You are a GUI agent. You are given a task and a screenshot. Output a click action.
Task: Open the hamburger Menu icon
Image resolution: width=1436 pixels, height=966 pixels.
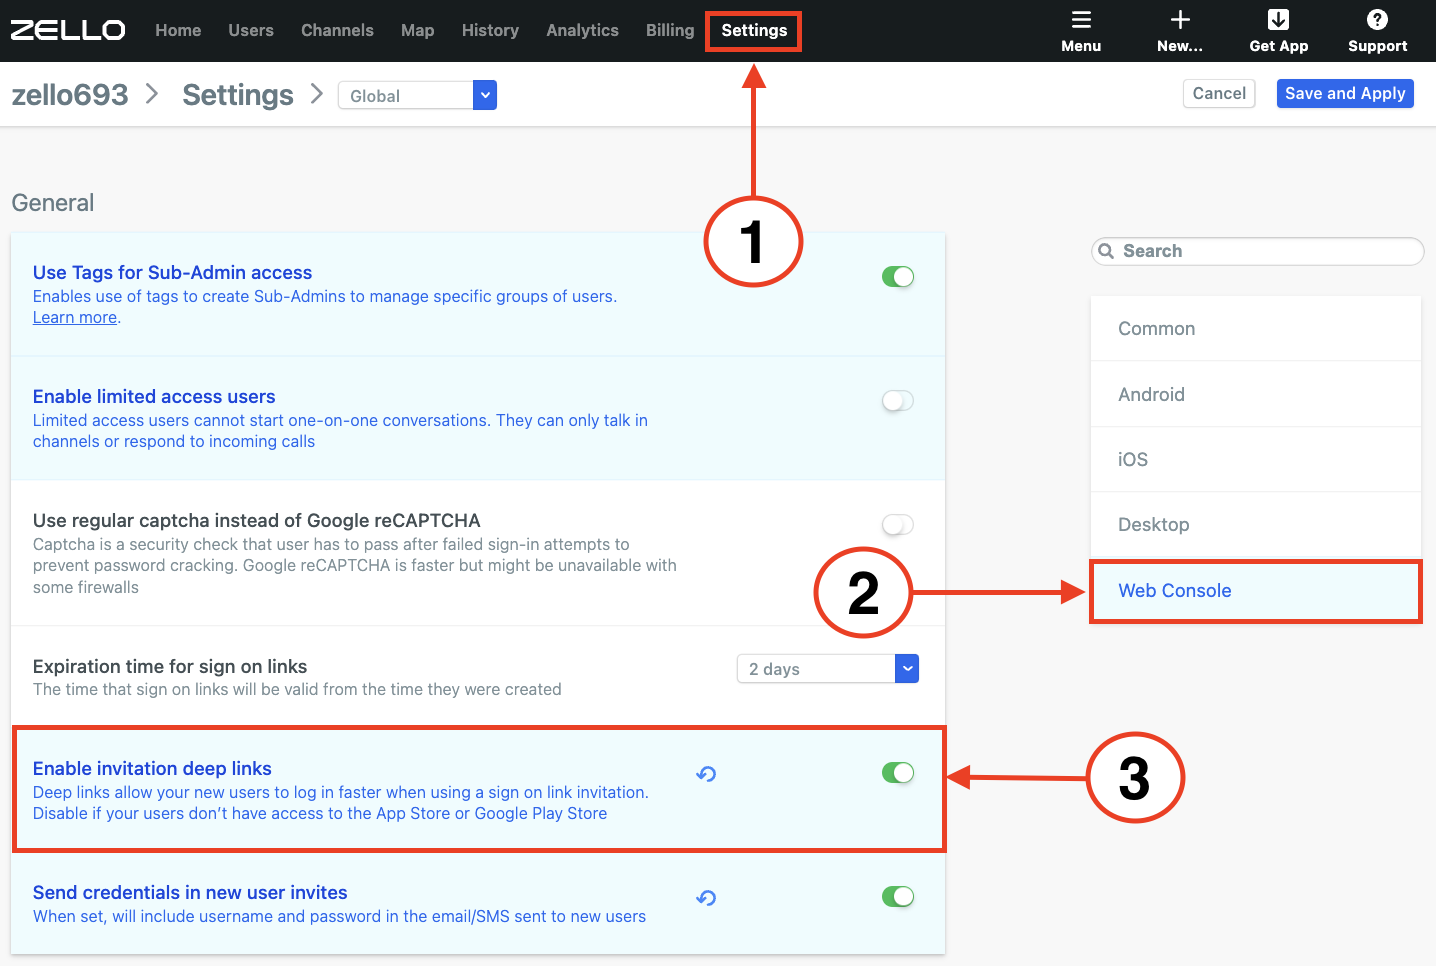click(1081, 20)
